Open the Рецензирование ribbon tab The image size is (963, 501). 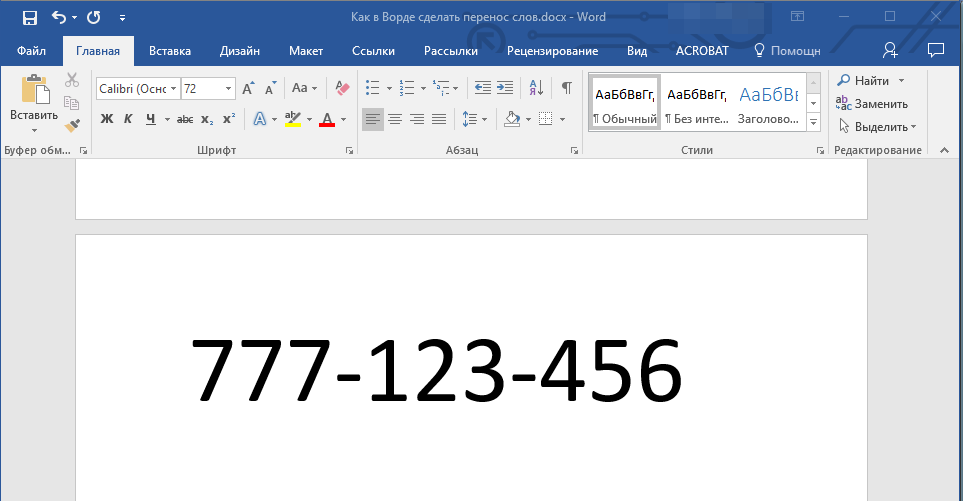[x=552, y=51]
